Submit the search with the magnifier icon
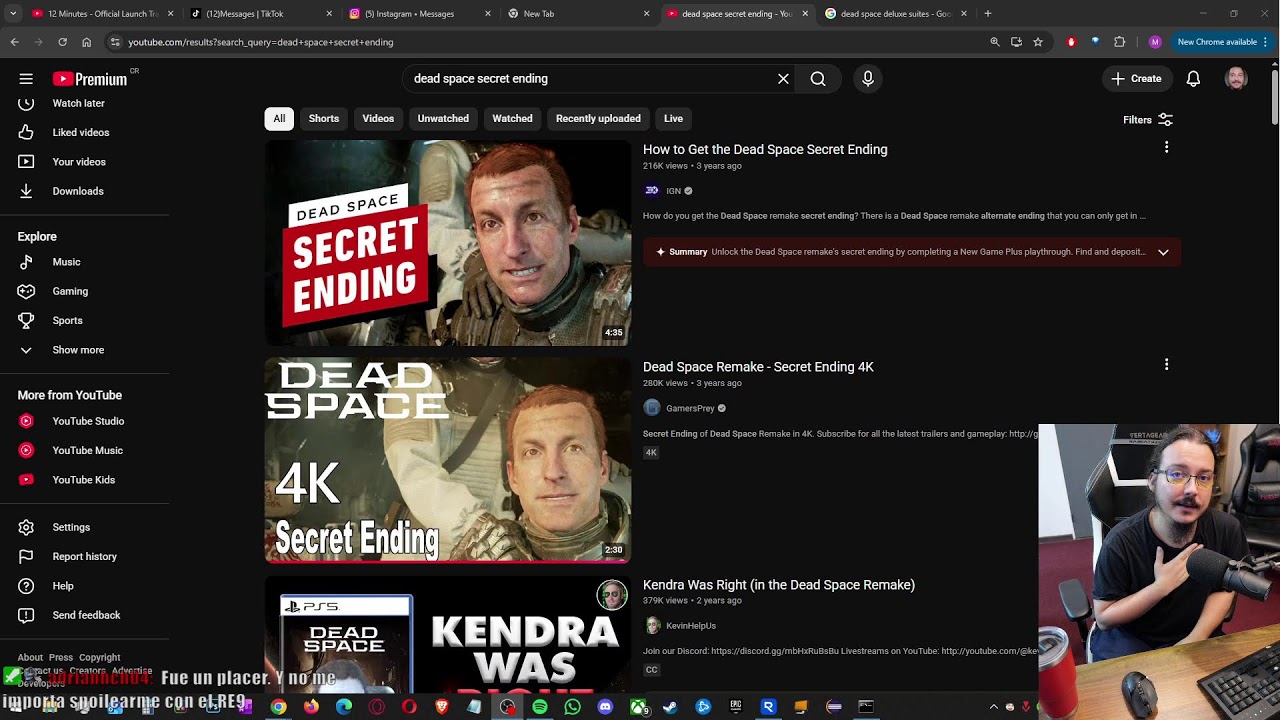This screenshot has width=1280, height=720. coord(818,79)
